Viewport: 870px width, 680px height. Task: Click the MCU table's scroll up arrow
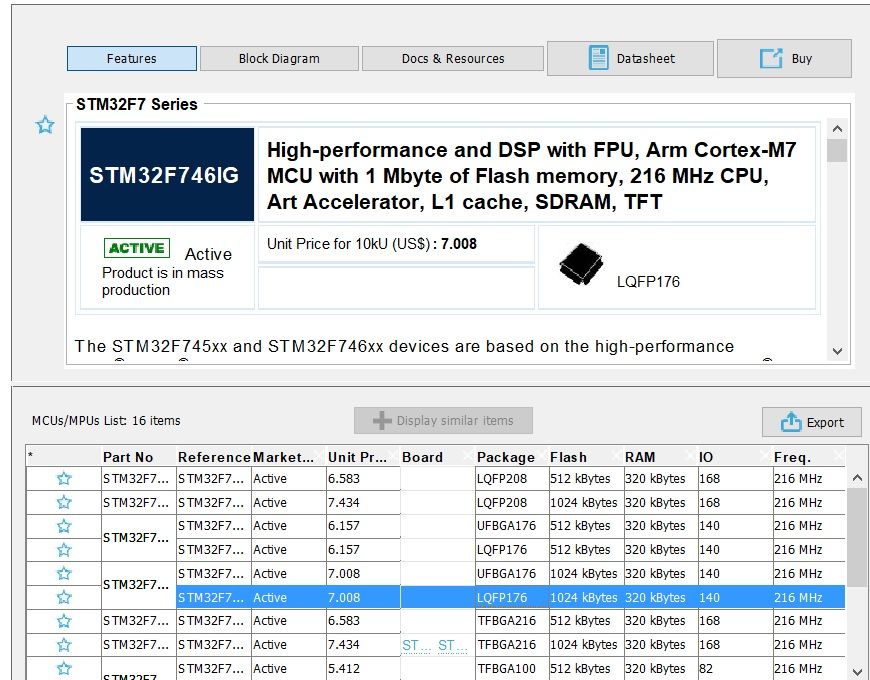[857, 478]
